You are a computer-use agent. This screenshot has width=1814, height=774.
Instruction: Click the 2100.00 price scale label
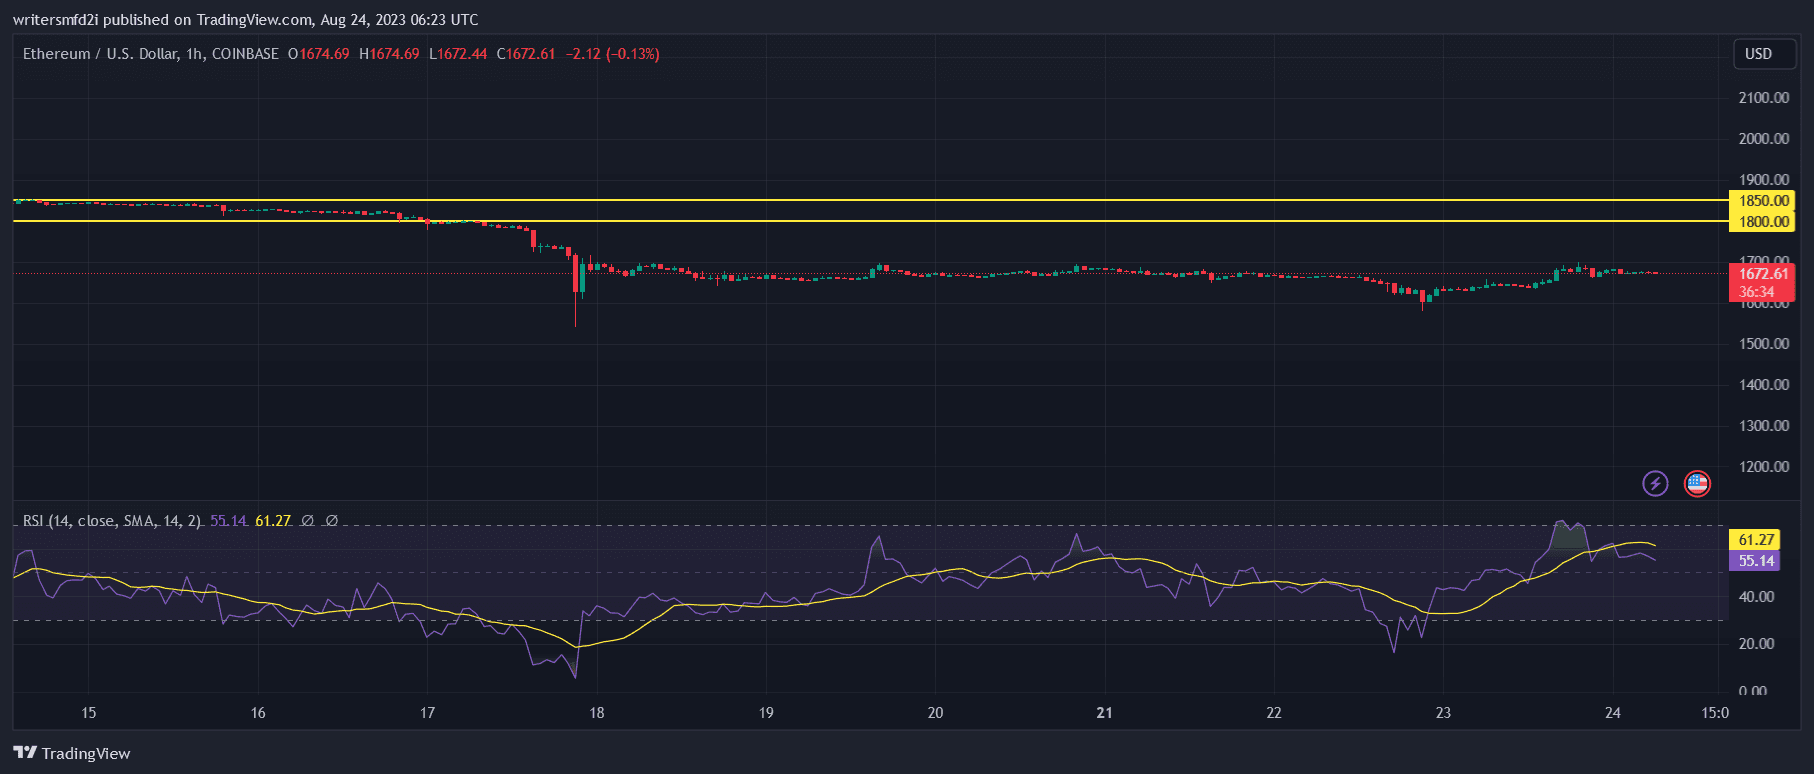tap(1763, 98)
